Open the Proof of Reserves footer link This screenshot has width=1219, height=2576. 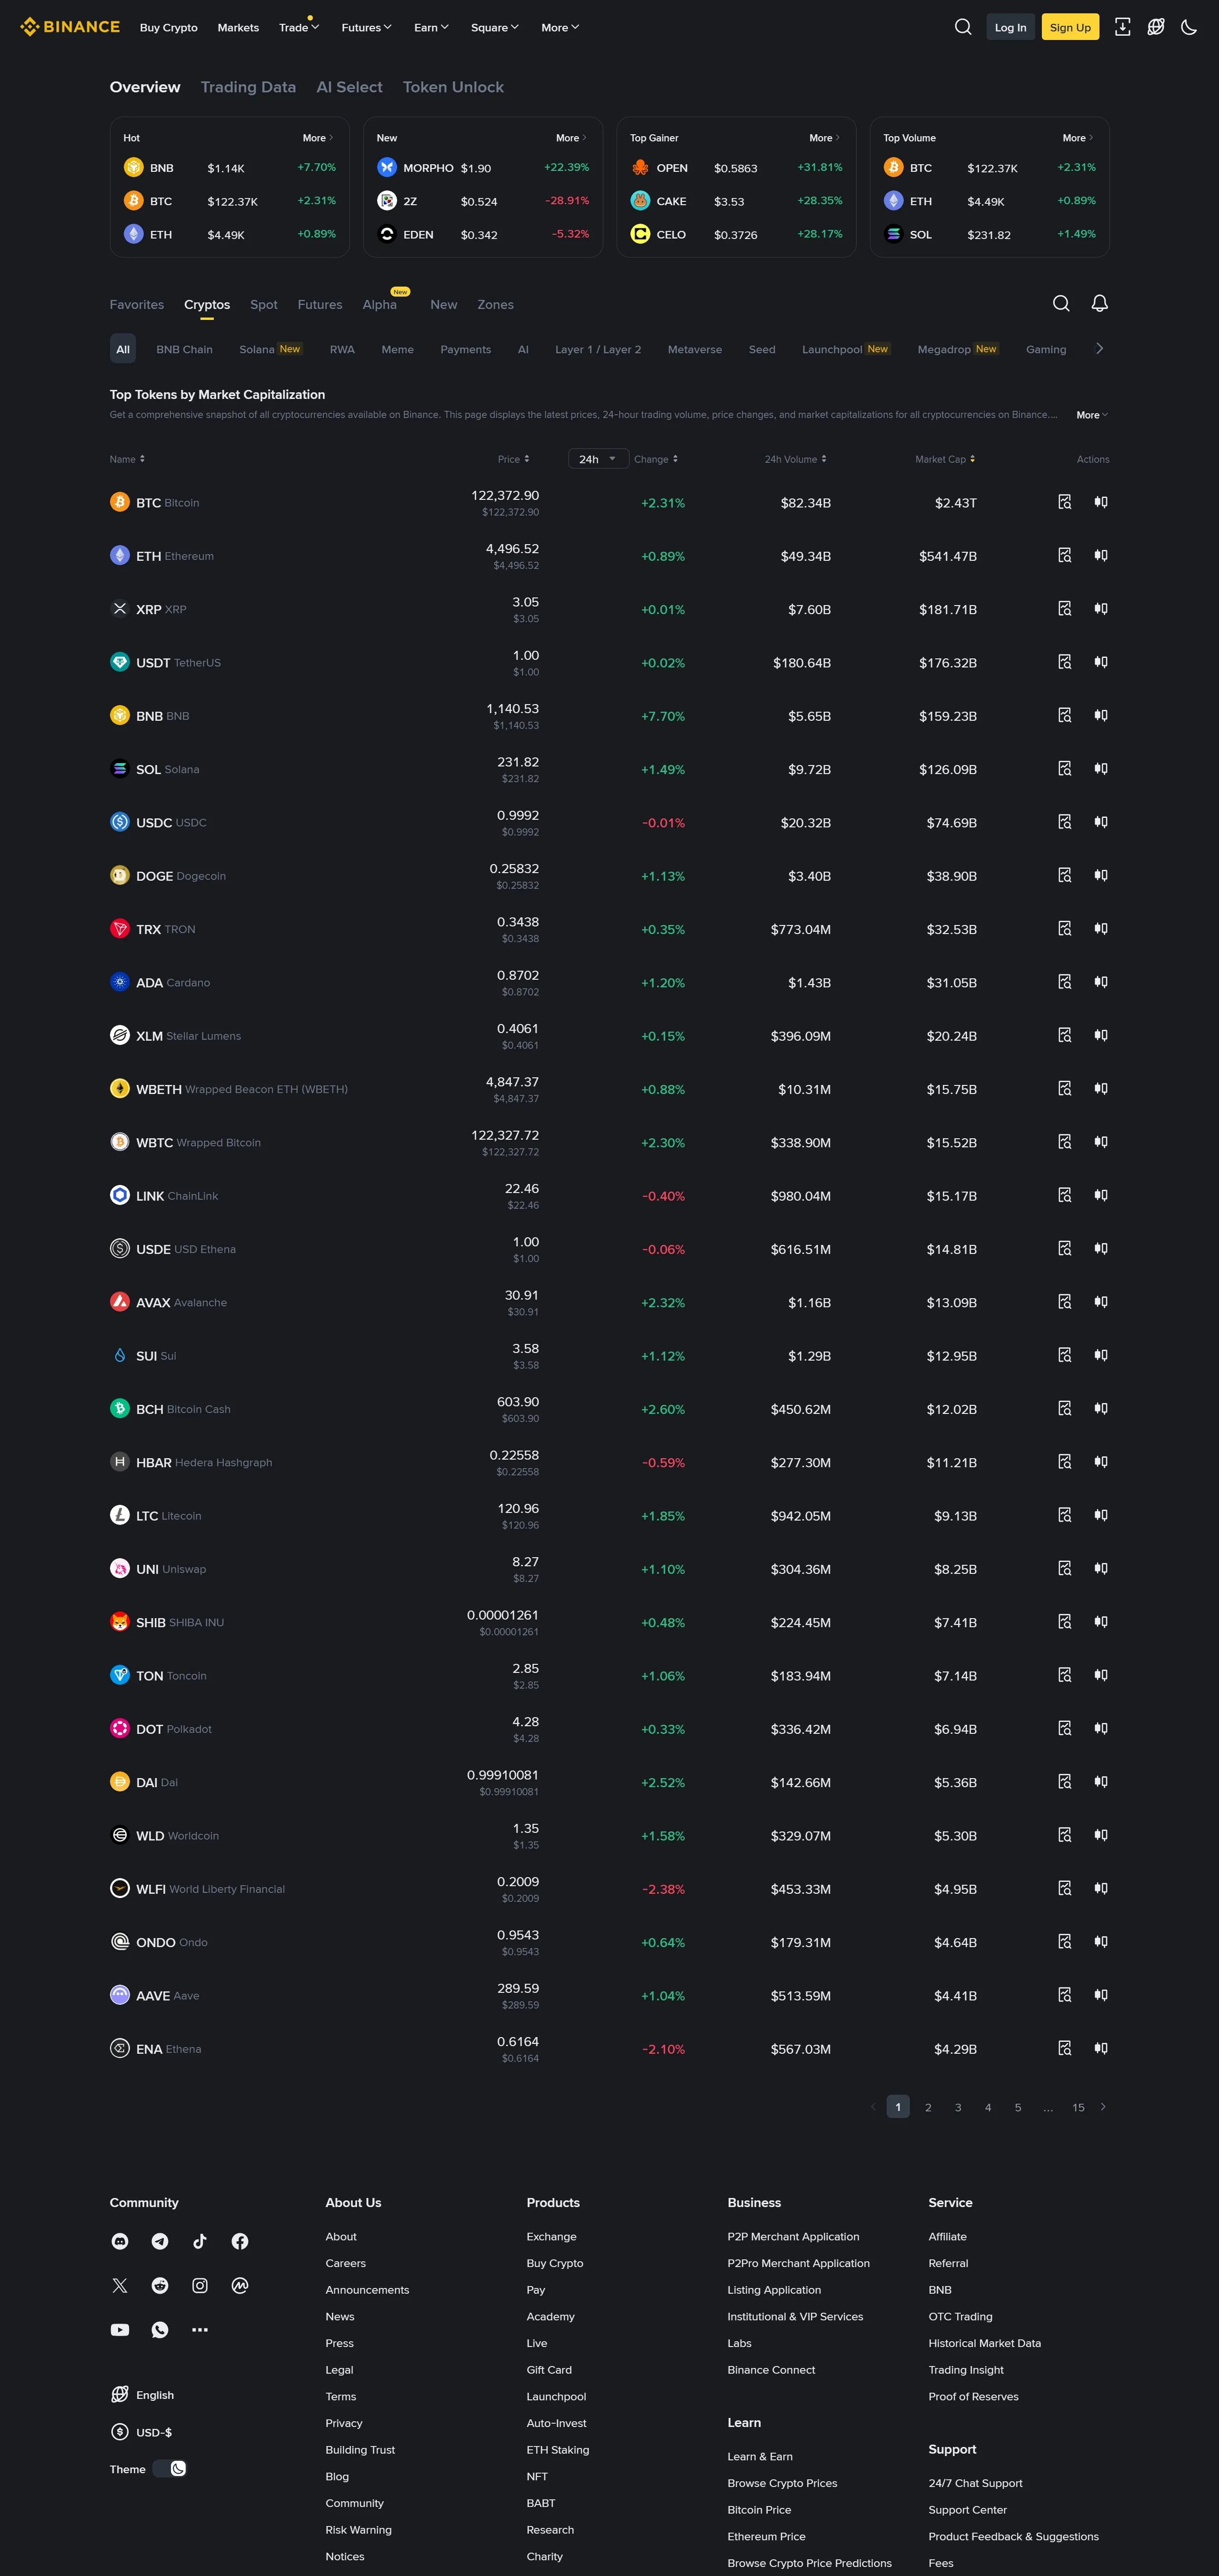pos(973,2396)
